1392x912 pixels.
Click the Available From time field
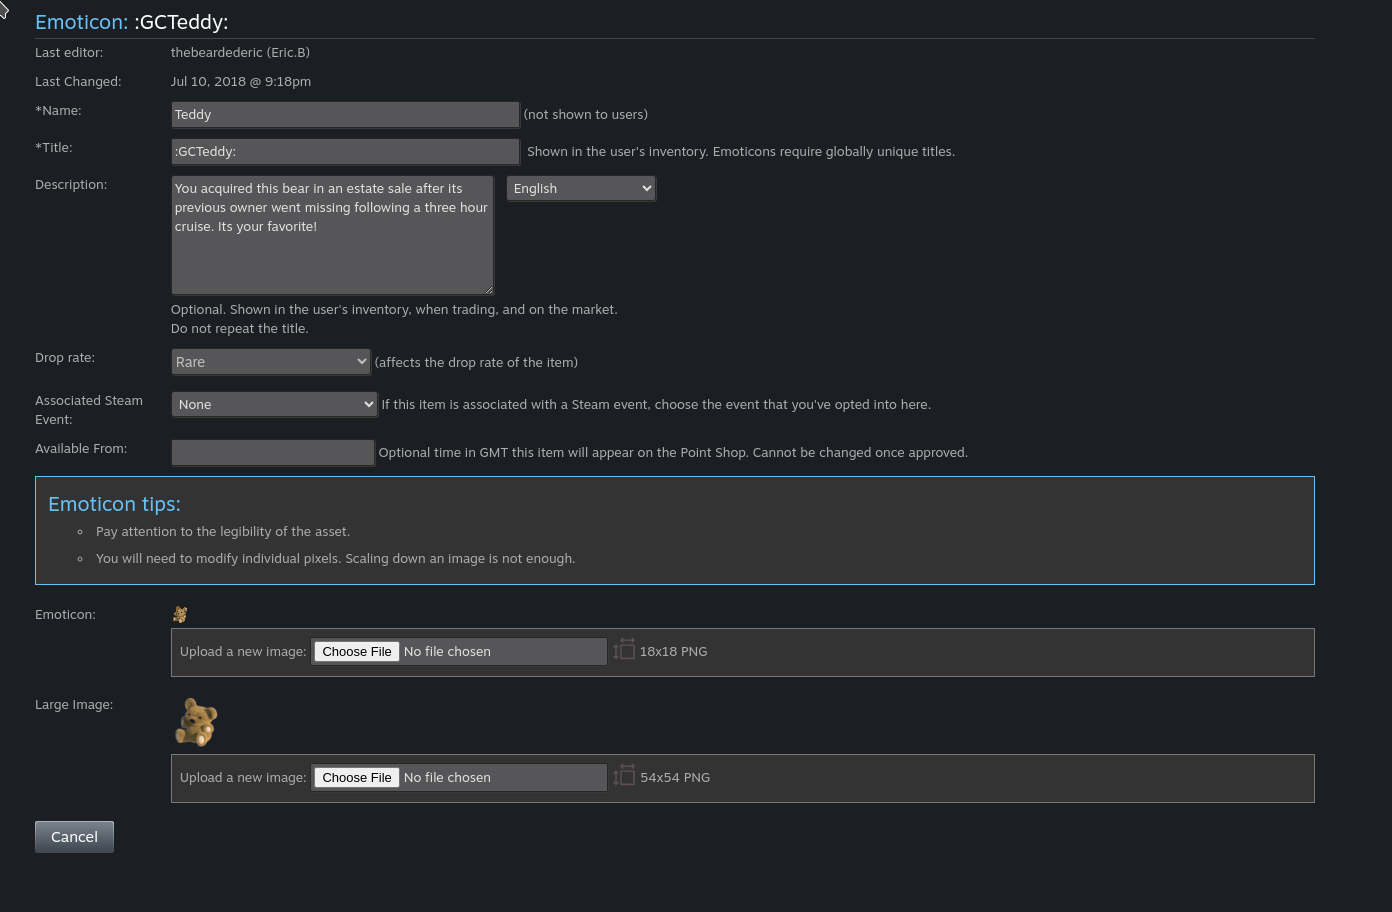coord(273,452)
